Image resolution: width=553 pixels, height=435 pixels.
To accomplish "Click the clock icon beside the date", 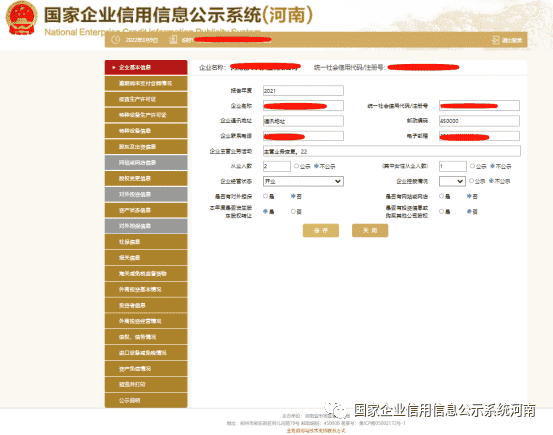I will [115, 40].
